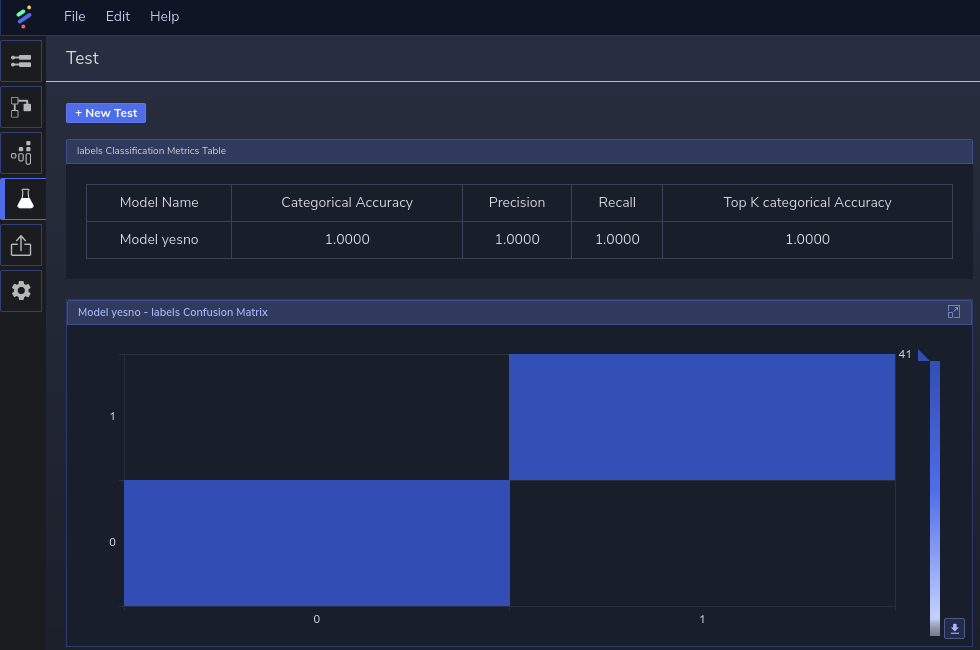Click the Recall column header
The width and height of the screenshot is (980, 650).
click(x=617, y=202)
